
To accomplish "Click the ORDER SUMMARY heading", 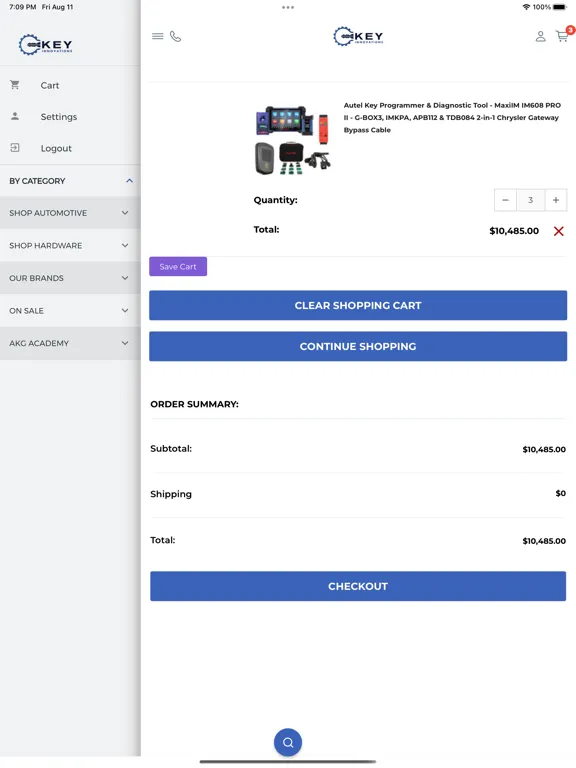I will coord(194,404).
